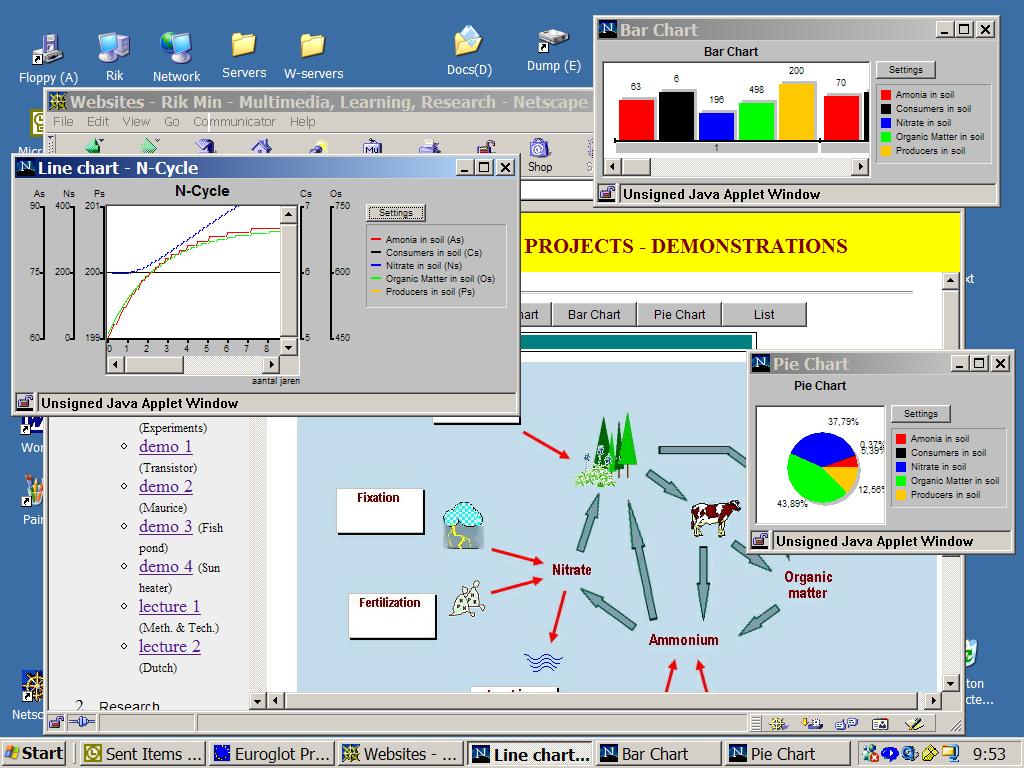
Task: Open the demo 2 link
Action: tap(165, 487)
